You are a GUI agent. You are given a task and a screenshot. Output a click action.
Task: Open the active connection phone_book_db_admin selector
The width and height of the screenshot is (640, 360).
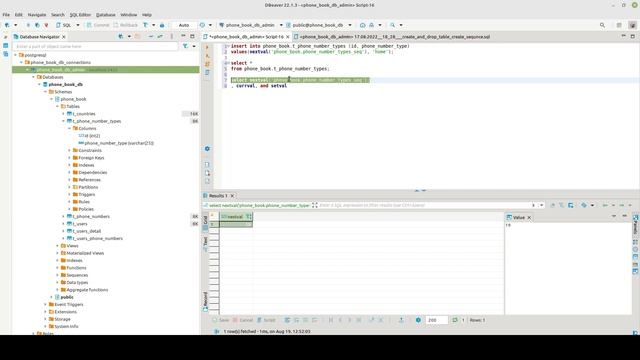coord(250,25)
